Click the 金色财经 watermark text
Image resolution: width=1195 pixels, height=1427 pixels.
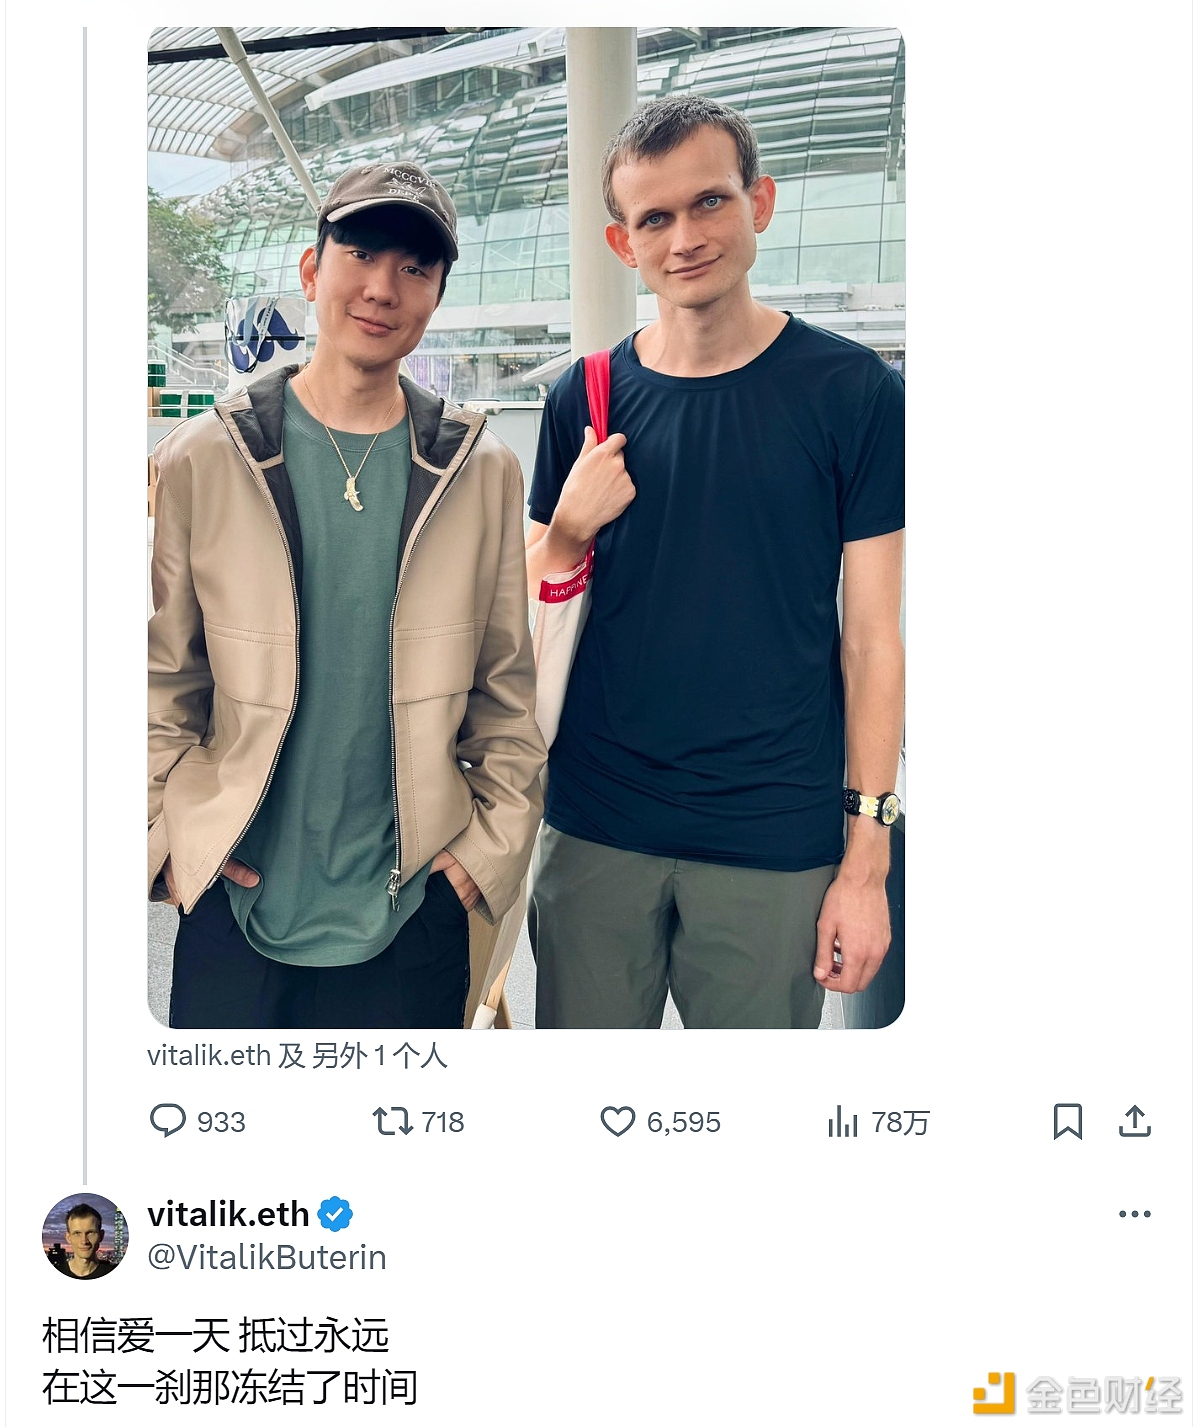tap(1104, 1394)
